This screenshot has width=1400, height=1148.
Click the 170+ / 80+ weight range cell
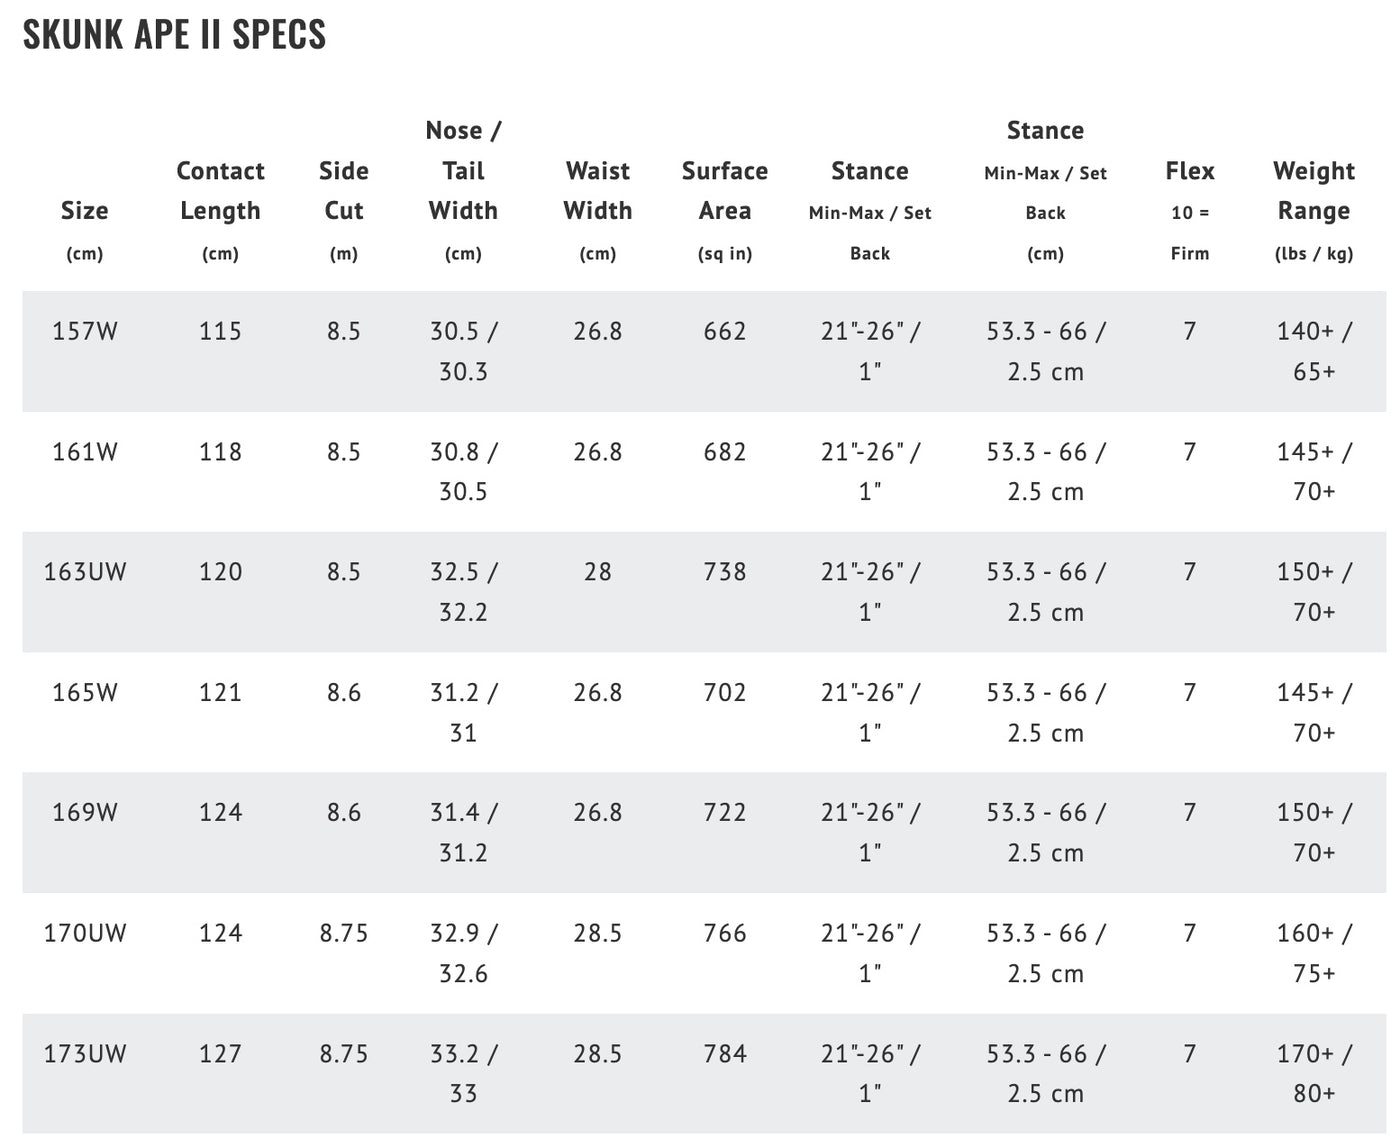(x=1314, y=1073)
